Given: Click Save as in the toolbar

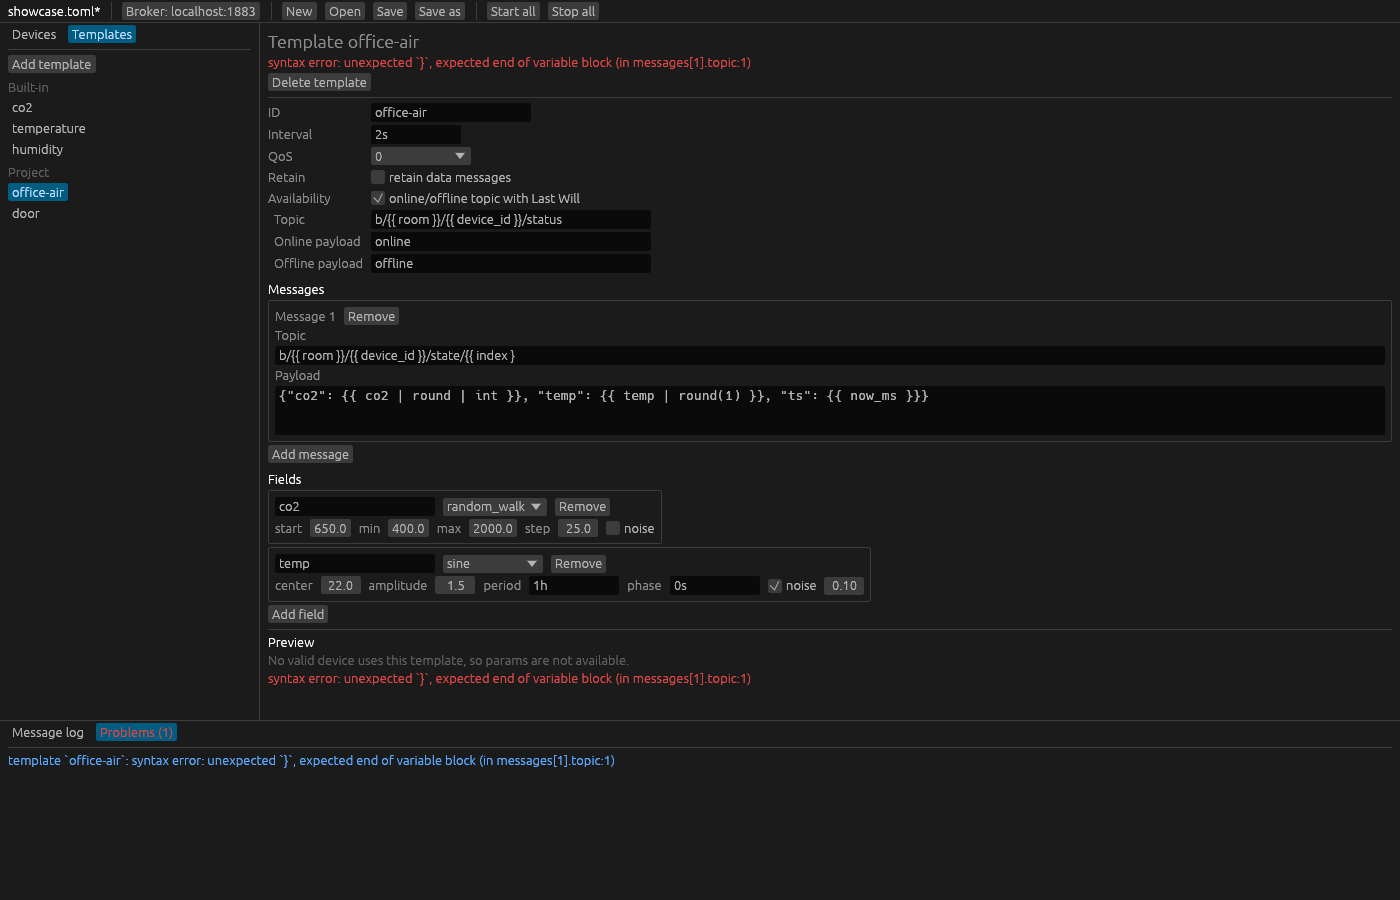Looking at the screenshot, I should (440, 11).
